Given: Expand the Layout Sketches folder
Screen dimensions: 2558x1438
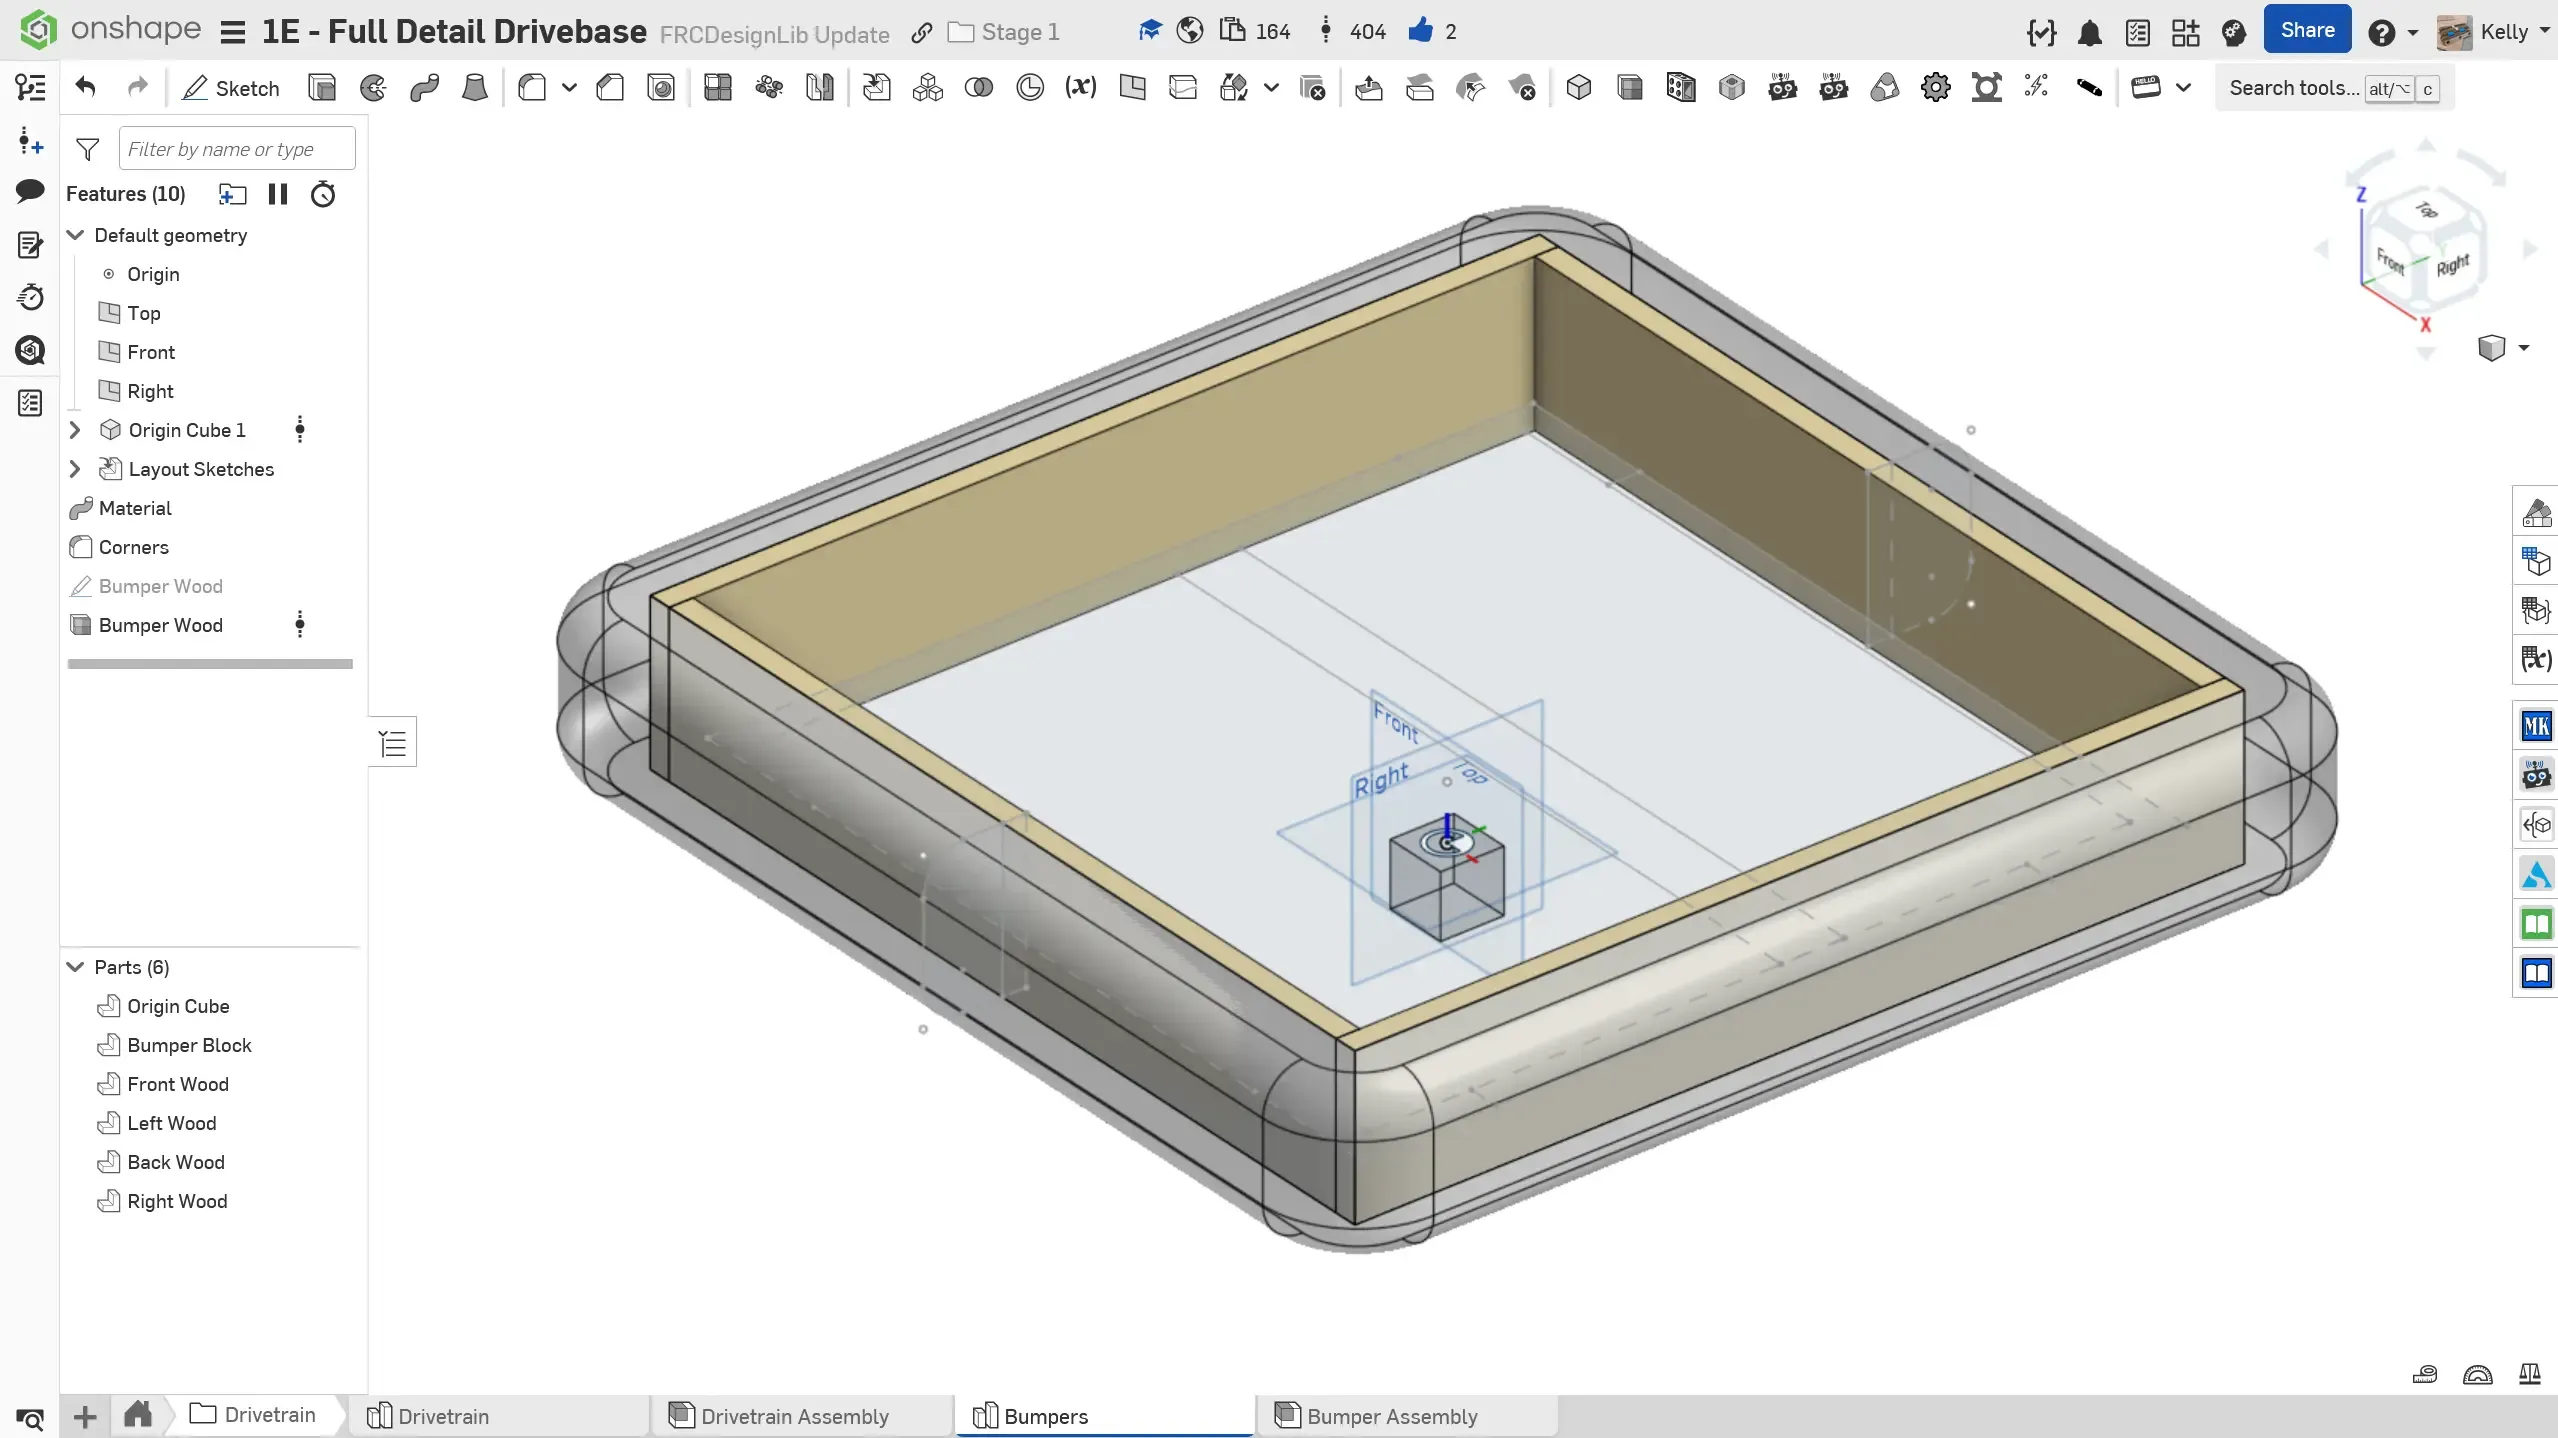Looking at the screenshot, I should click(x=75, y=469).
